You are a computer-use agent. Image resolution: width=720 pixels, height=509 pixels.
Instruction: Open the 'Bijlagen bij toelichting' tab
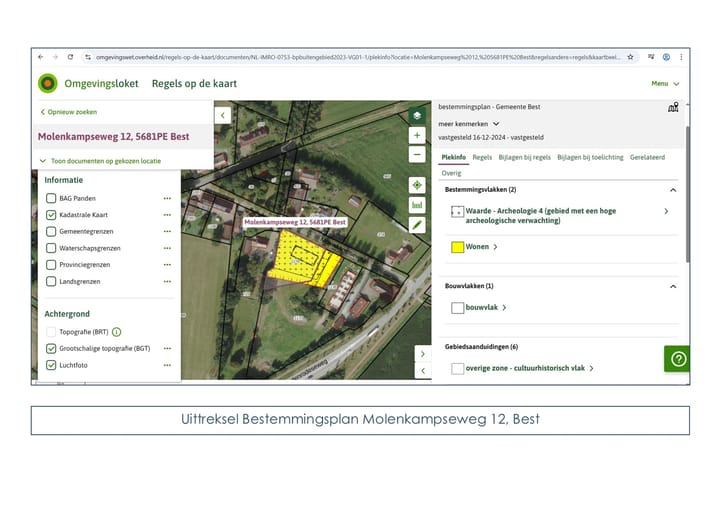click(x=590, y=157)
